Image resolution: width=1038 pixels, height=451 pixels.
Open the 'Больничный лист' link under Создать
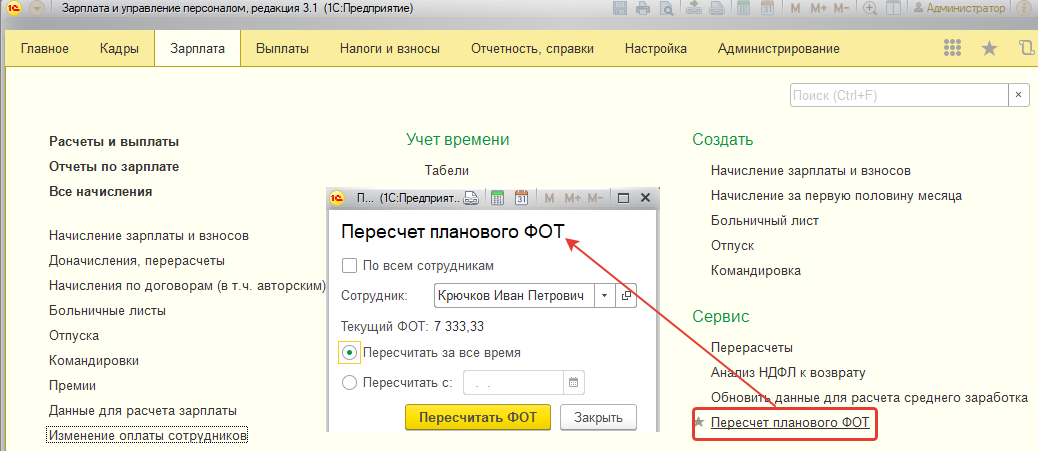pyautogui.click(x=764, y=220)
